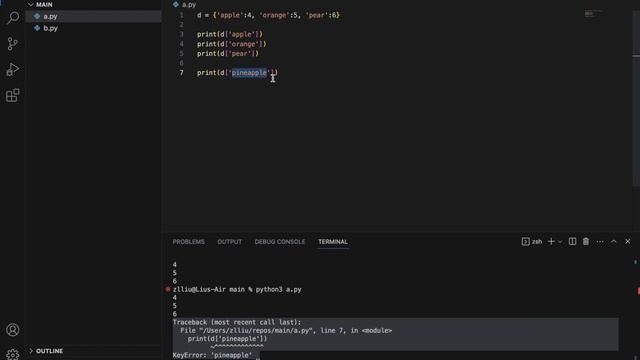640x360 pixels.
Task: Switch to the OUTPUT tab
Action: coord(229,242)
